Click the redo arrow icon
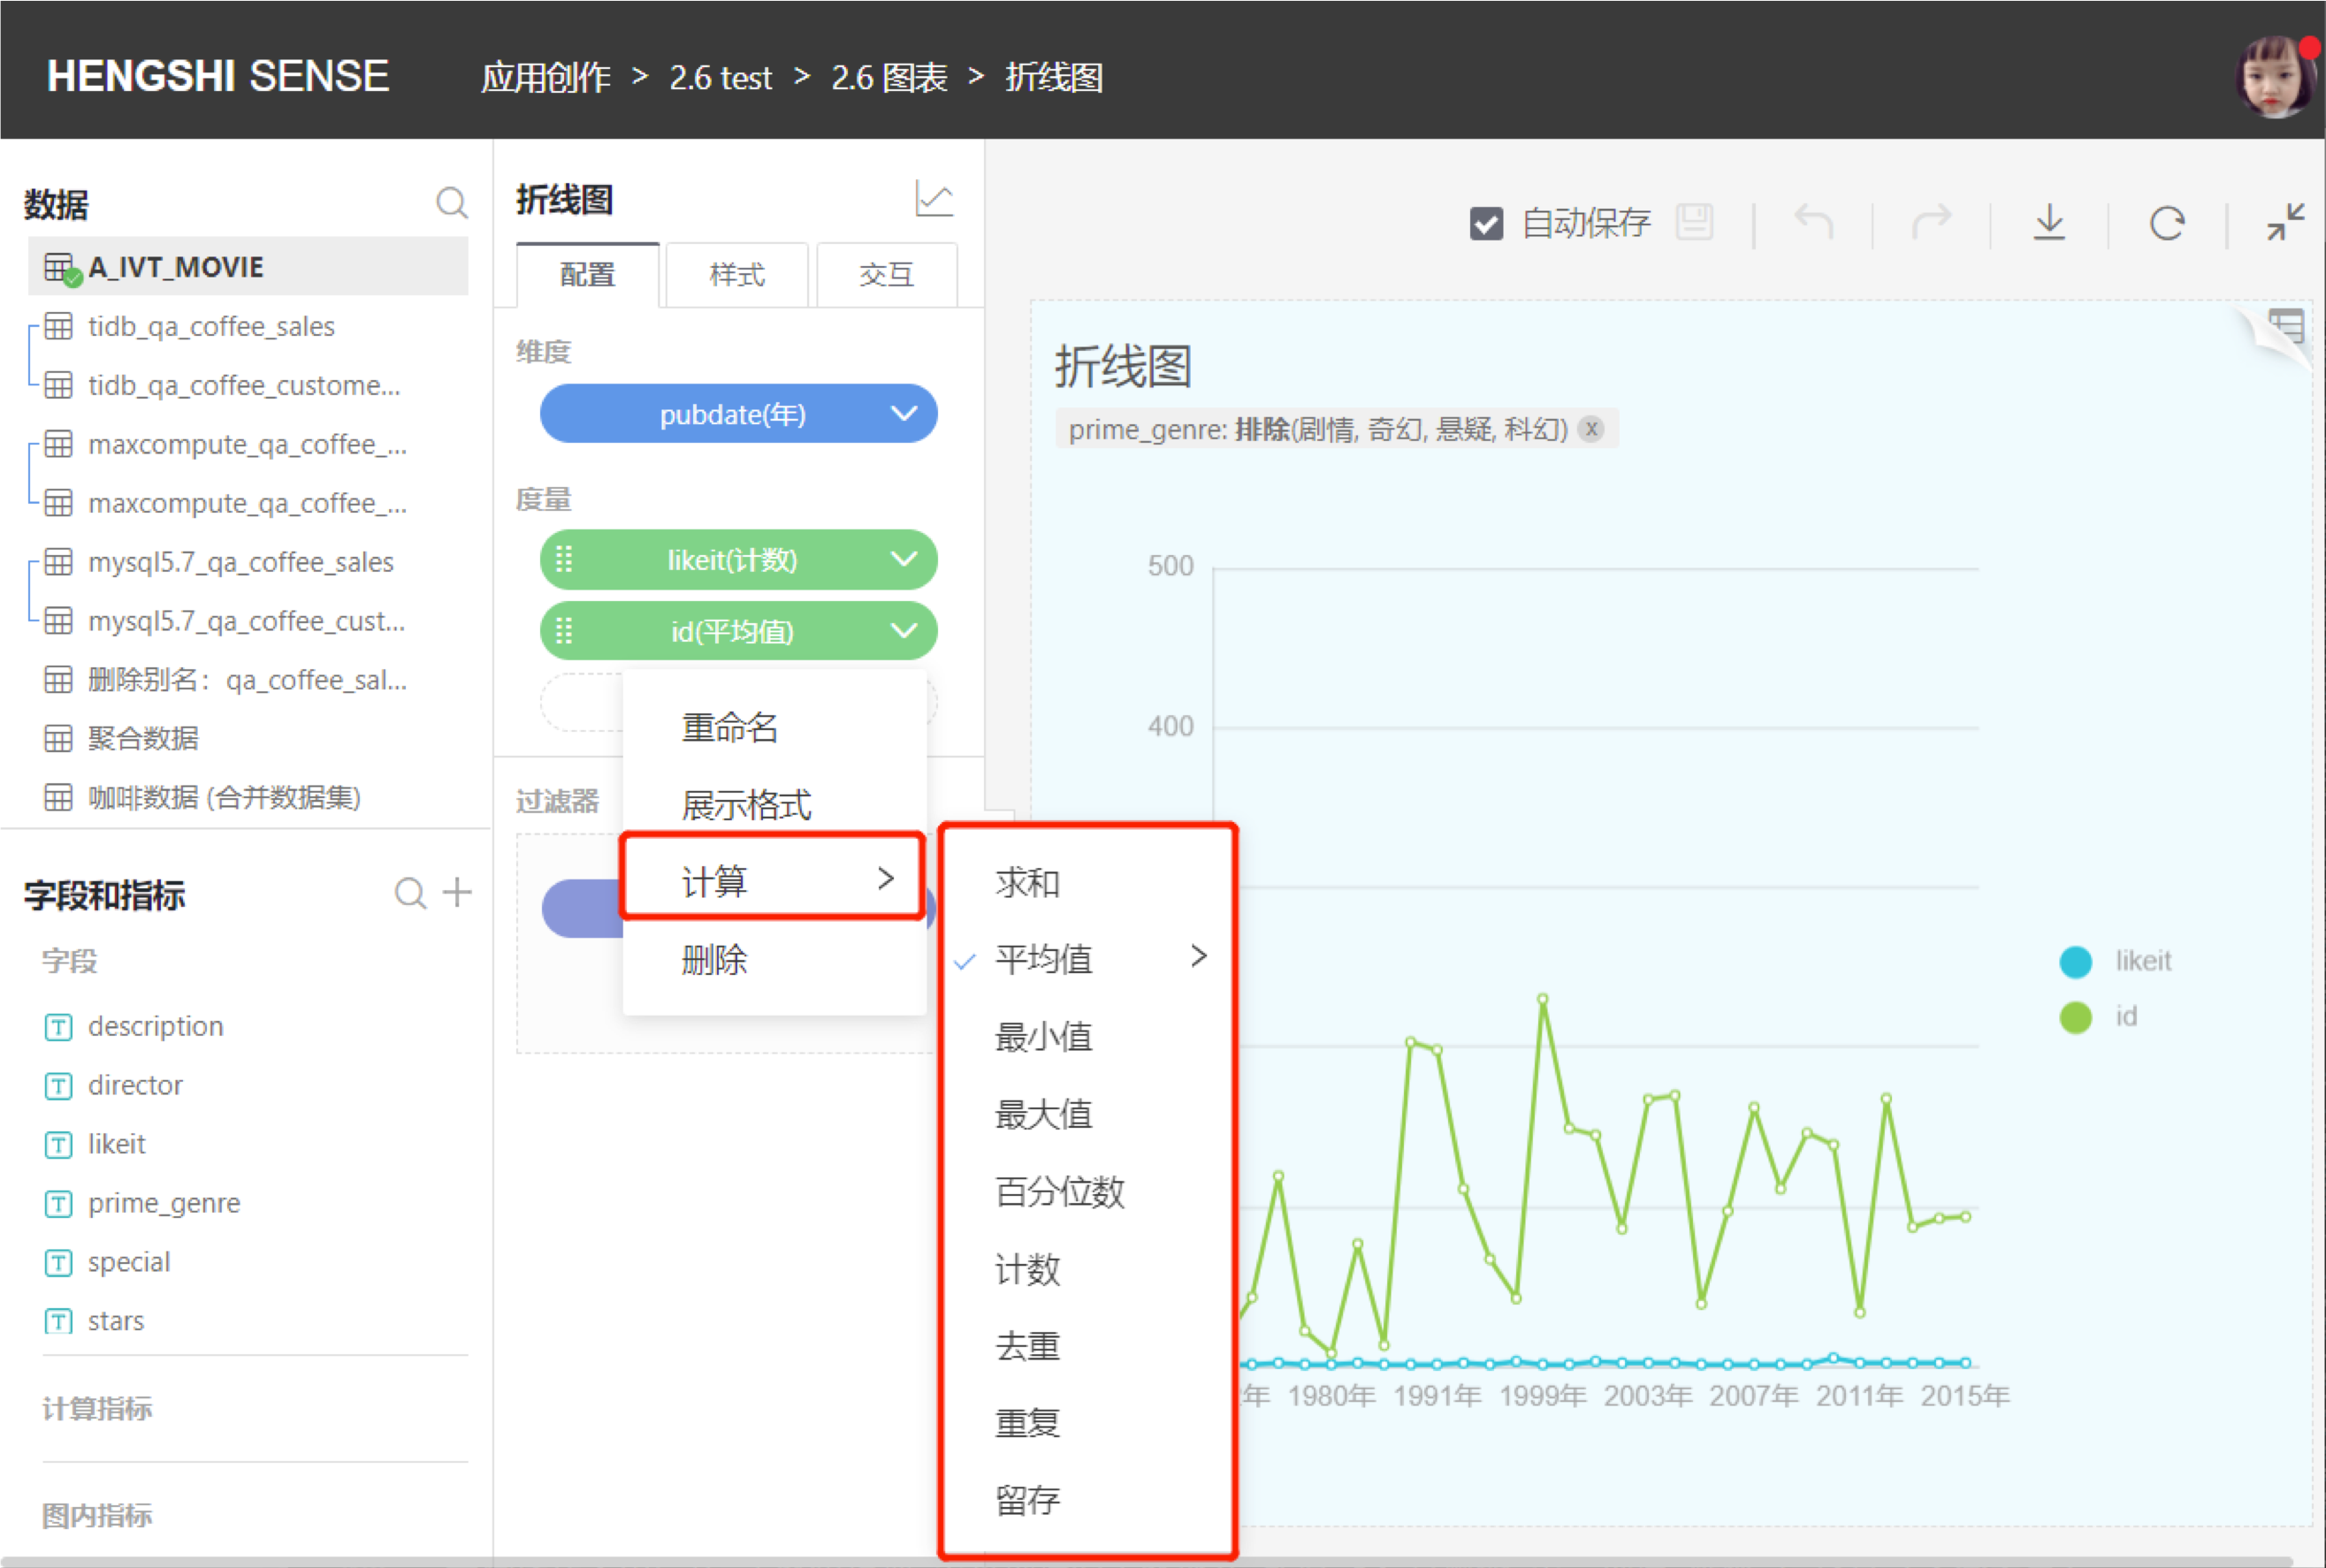Screen dimensions: 2326x1568 (1931, 221)
